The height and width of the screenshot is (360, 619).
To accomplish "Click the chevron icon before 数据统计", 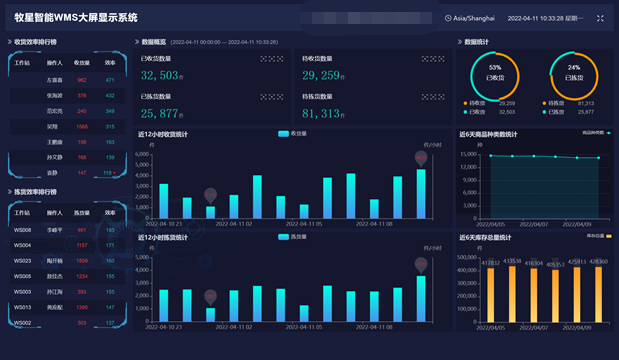I will point(460,41).
